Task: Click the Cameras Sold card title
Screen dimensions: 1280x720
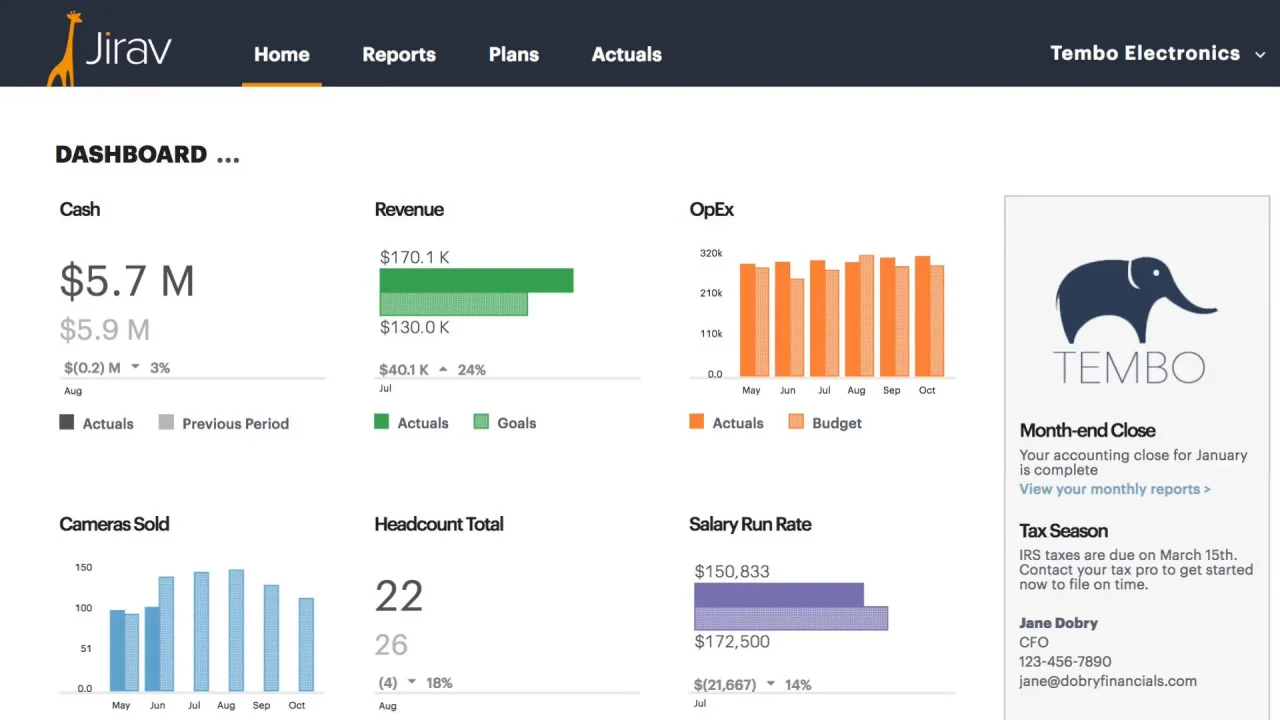Action: point(114,524)
